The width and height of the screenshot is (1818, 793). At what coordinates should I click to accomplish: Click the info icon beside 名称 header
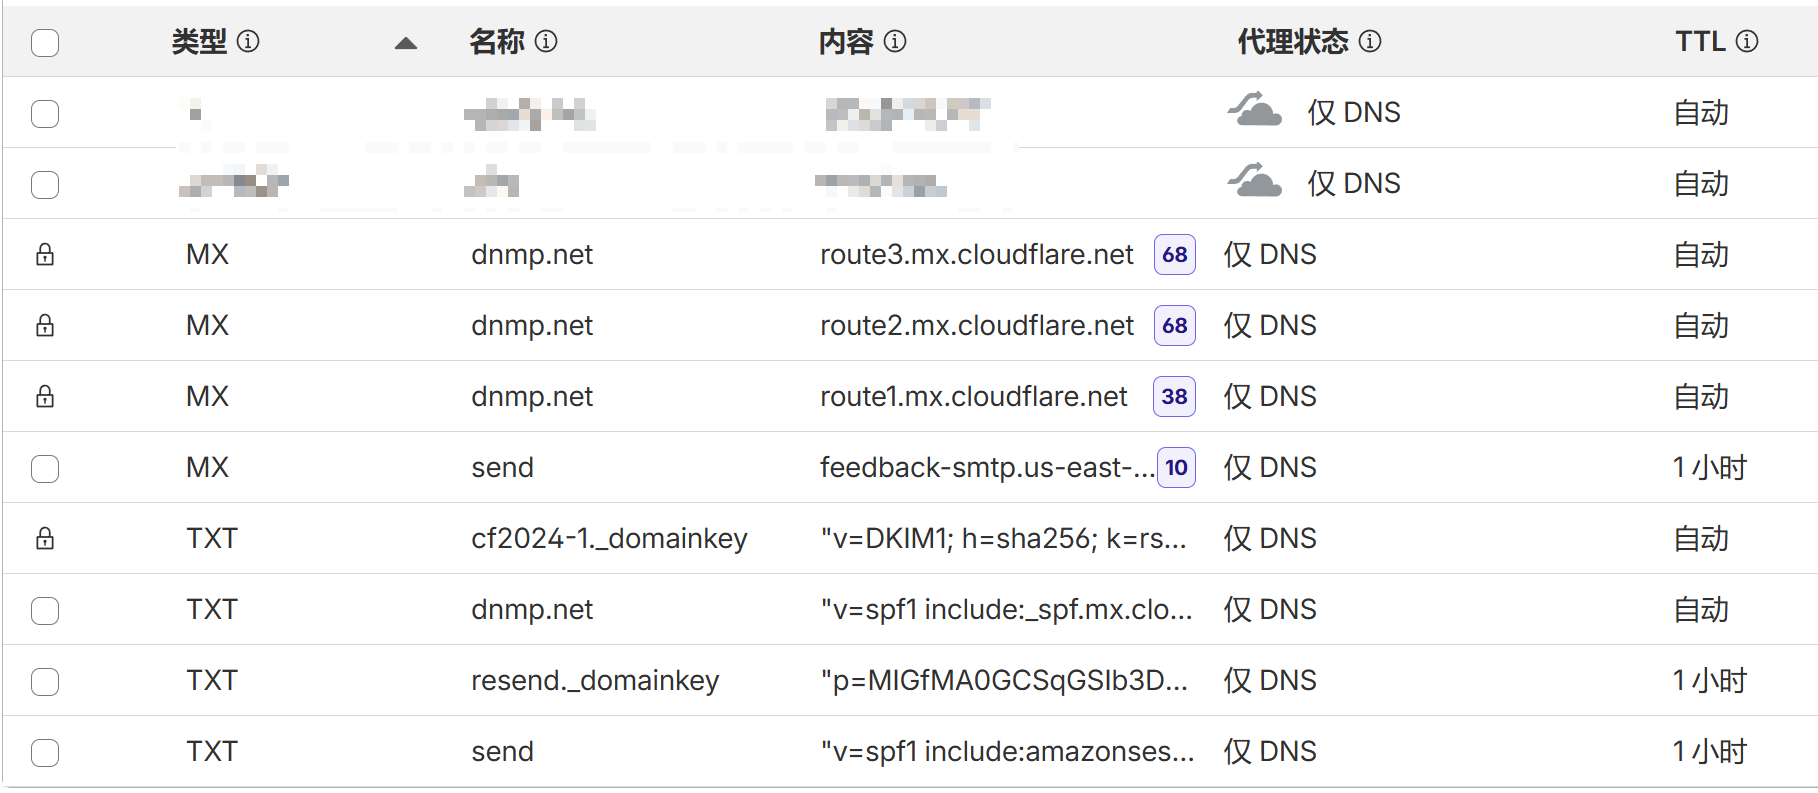(546, 41)
